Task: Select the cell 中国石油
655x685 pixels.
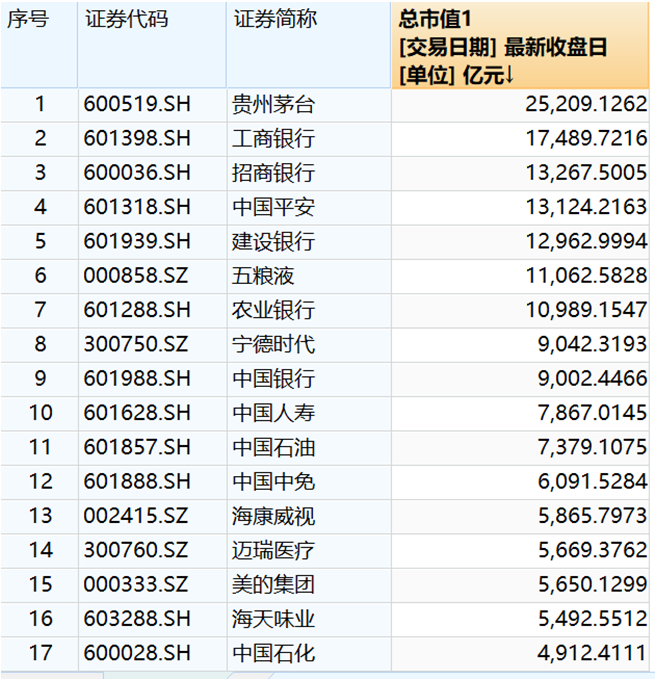Action: (309, 448)
